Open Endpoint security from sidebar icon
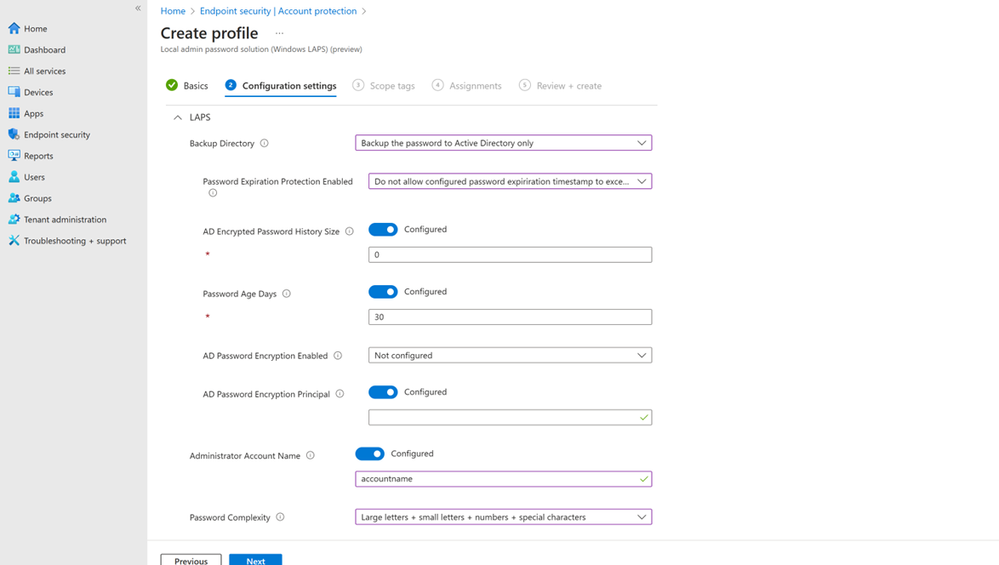 (x=14, y=134)
